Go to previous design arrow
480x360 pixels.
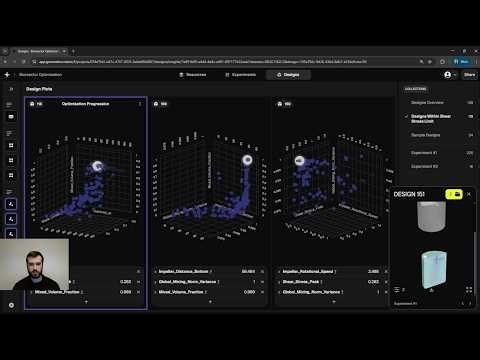click(x=463, y=304)
